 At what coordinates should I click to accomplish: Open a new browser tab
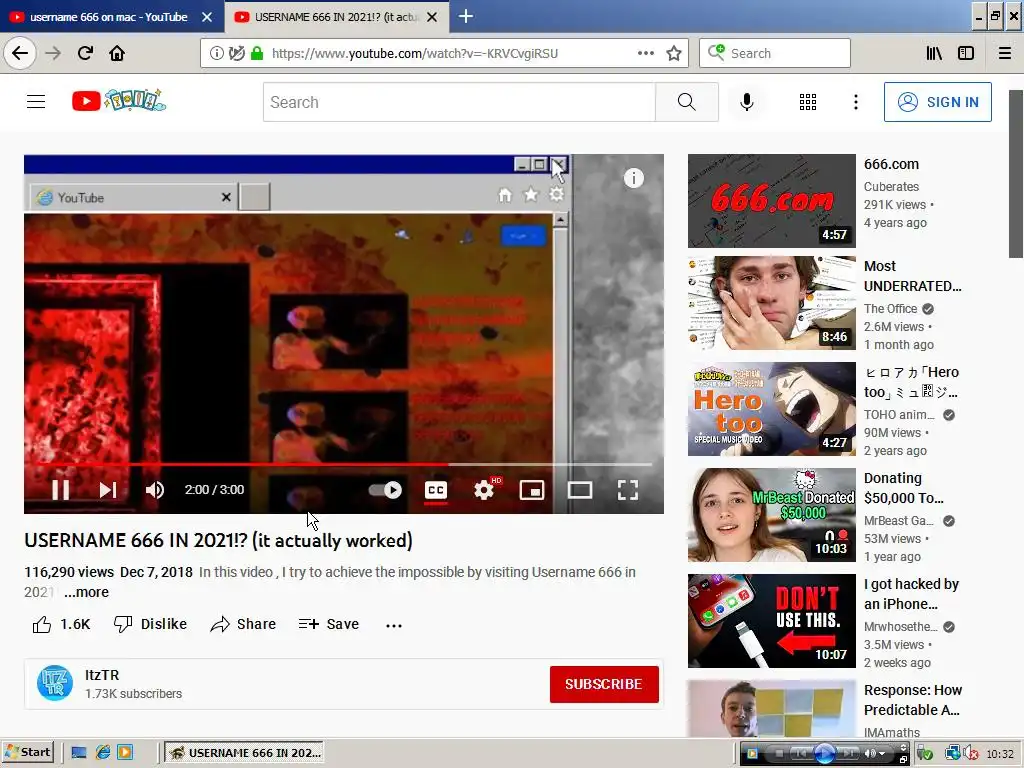point(466,16)
